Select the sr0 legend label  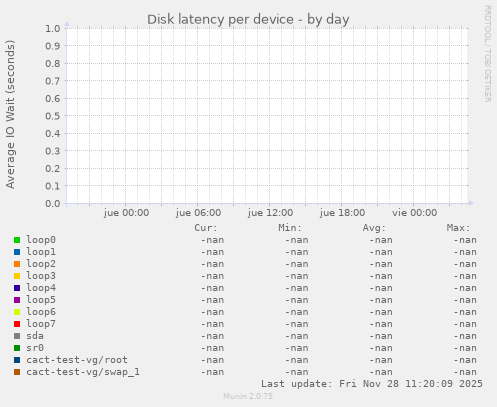click(x=35, y=348)
